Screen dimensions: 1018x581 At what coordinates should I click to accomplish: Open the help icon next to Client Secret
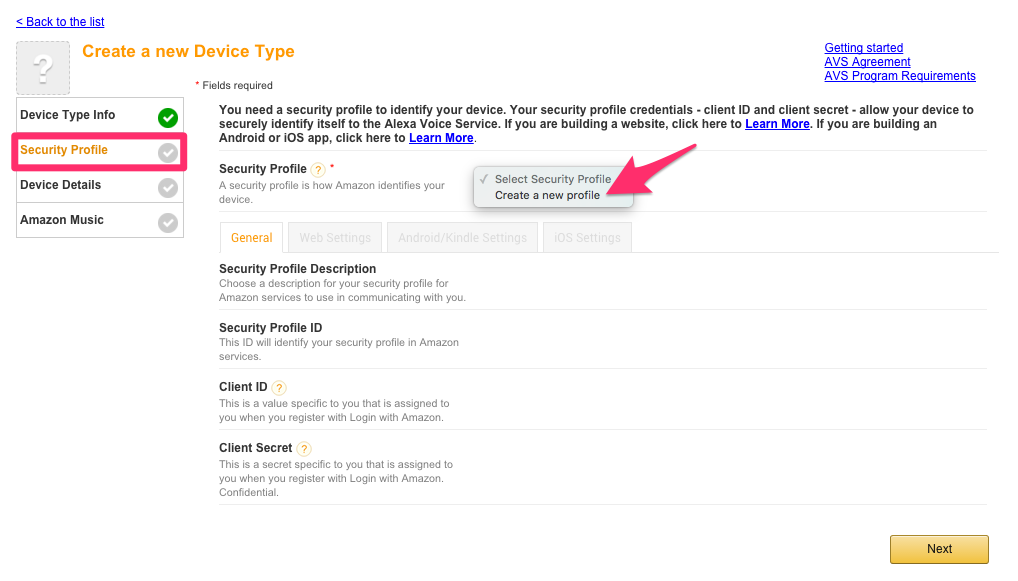pyautogui.click(x=304, y=449)
